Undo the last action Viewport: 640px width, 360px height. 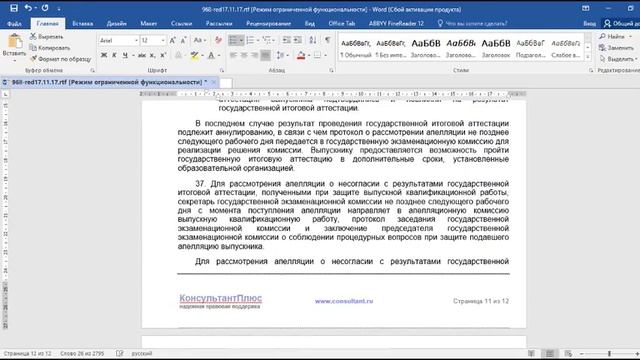[x=28, y=8]
